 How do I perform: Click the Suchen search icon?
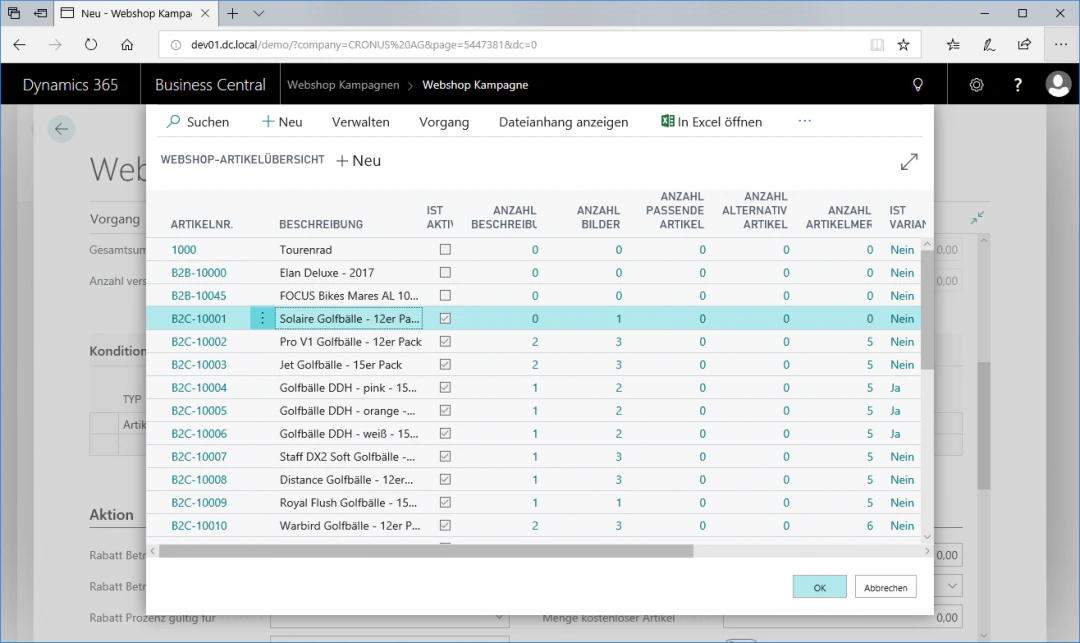click(174, 122)
